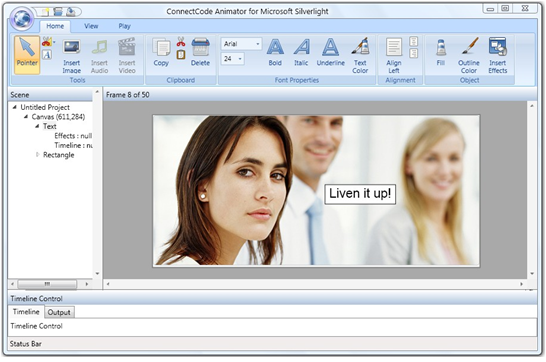Select the Text tool 'A' icon
This screenshot has height=362, width=546.
tap(47, 55)
